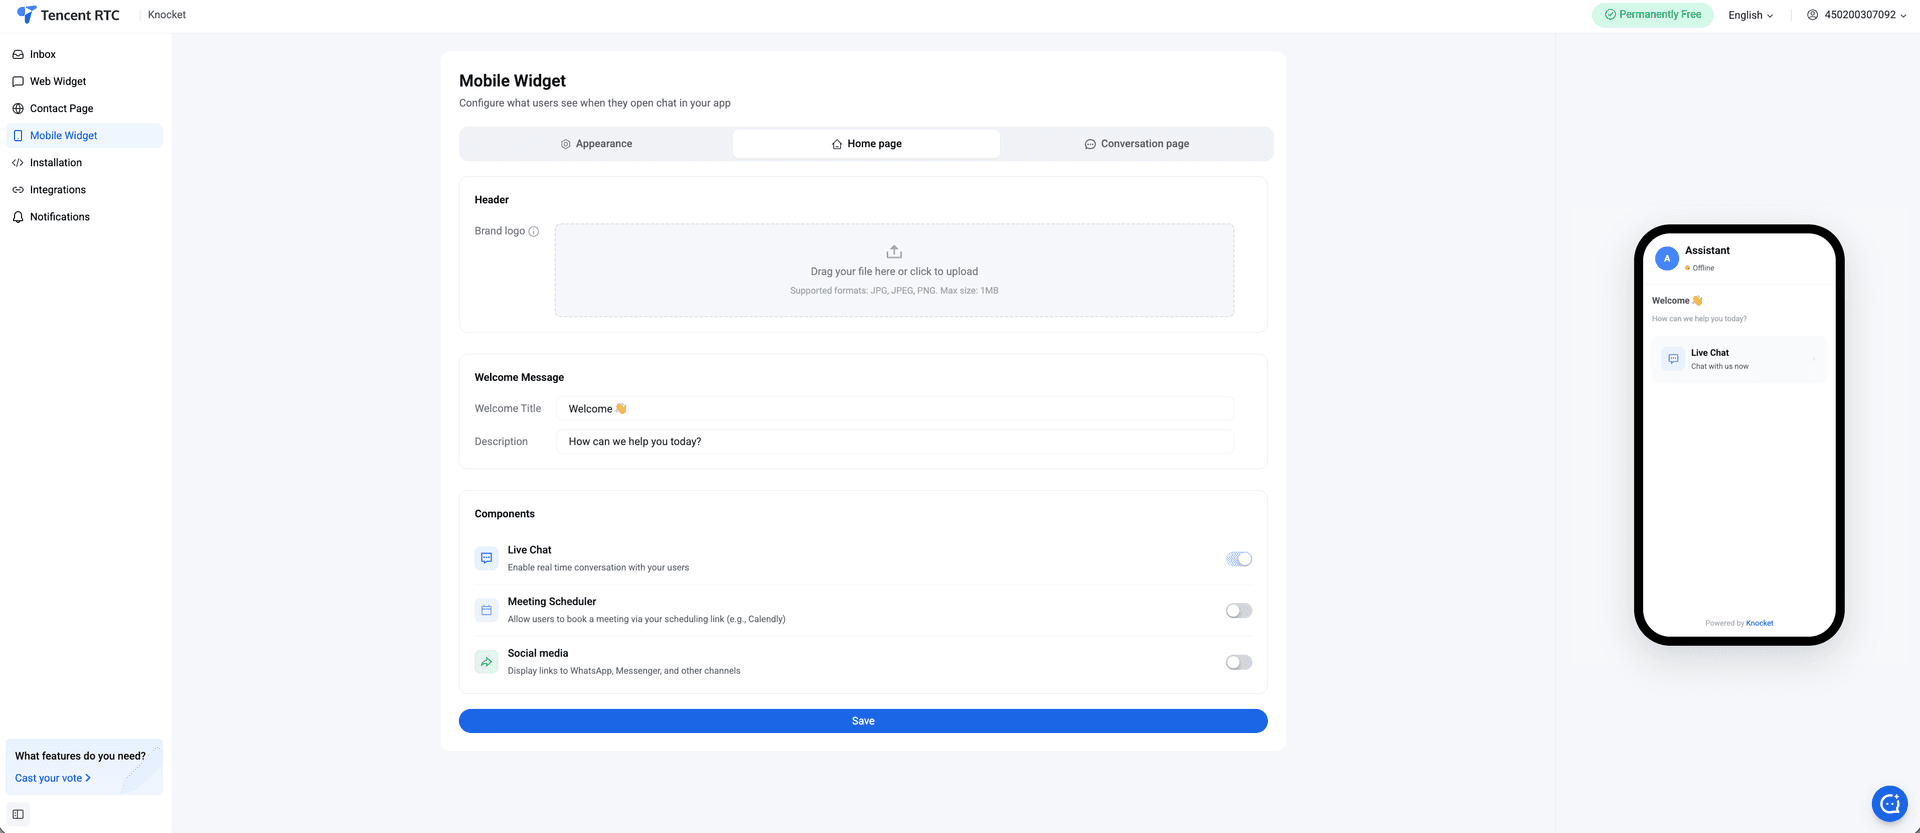Viewport: 1920px width, 833px height.
Task: Collapse sidebar using bottom panel icon
Action: point(18,814)
